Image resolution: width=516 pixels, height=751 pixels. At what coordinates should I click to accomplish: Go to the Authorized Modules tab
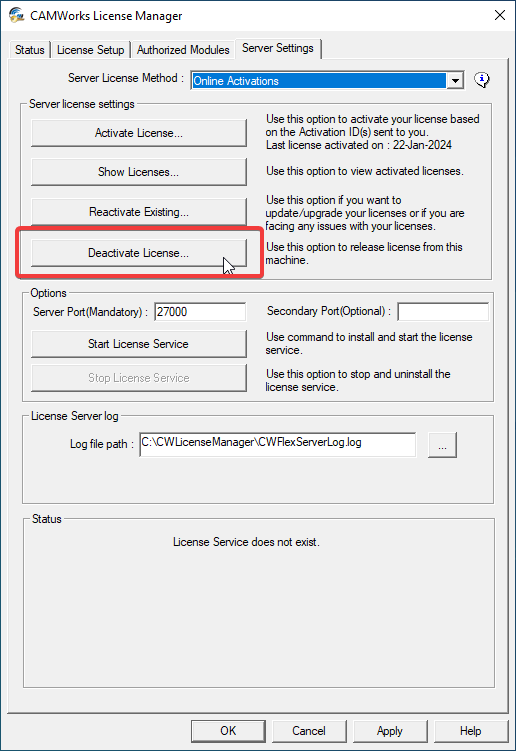(x=183, y=50)
